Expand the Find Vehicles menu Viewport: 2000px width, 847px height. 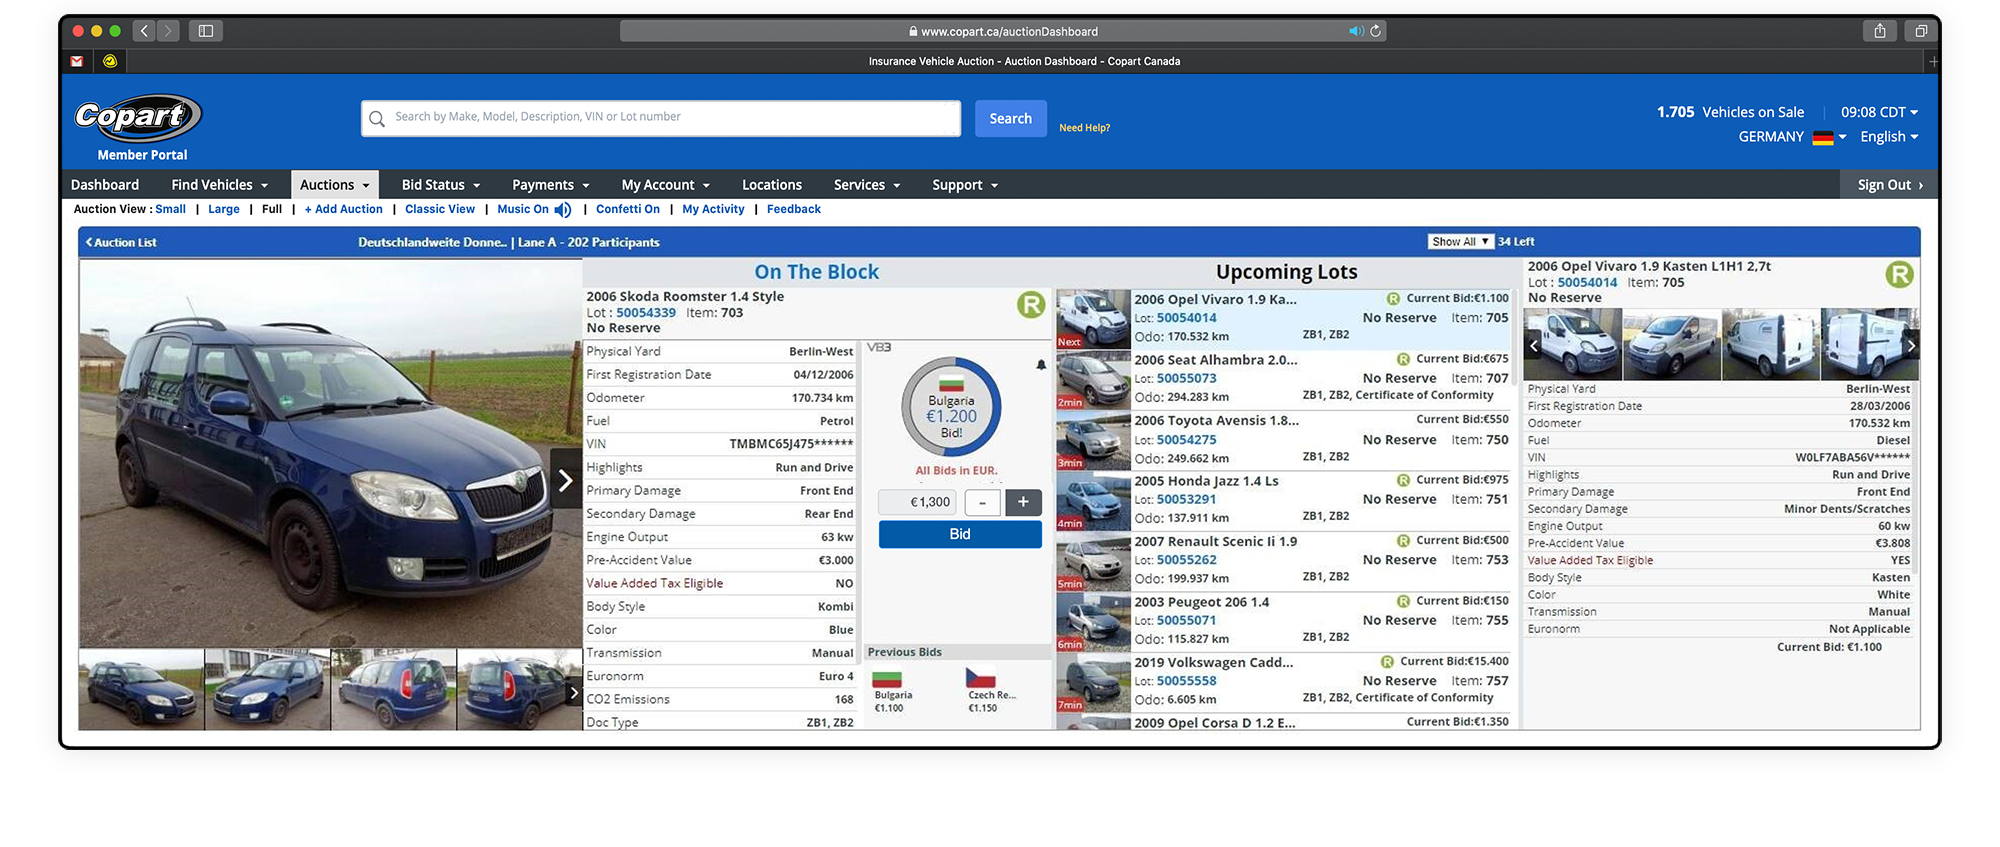(220, 185)
